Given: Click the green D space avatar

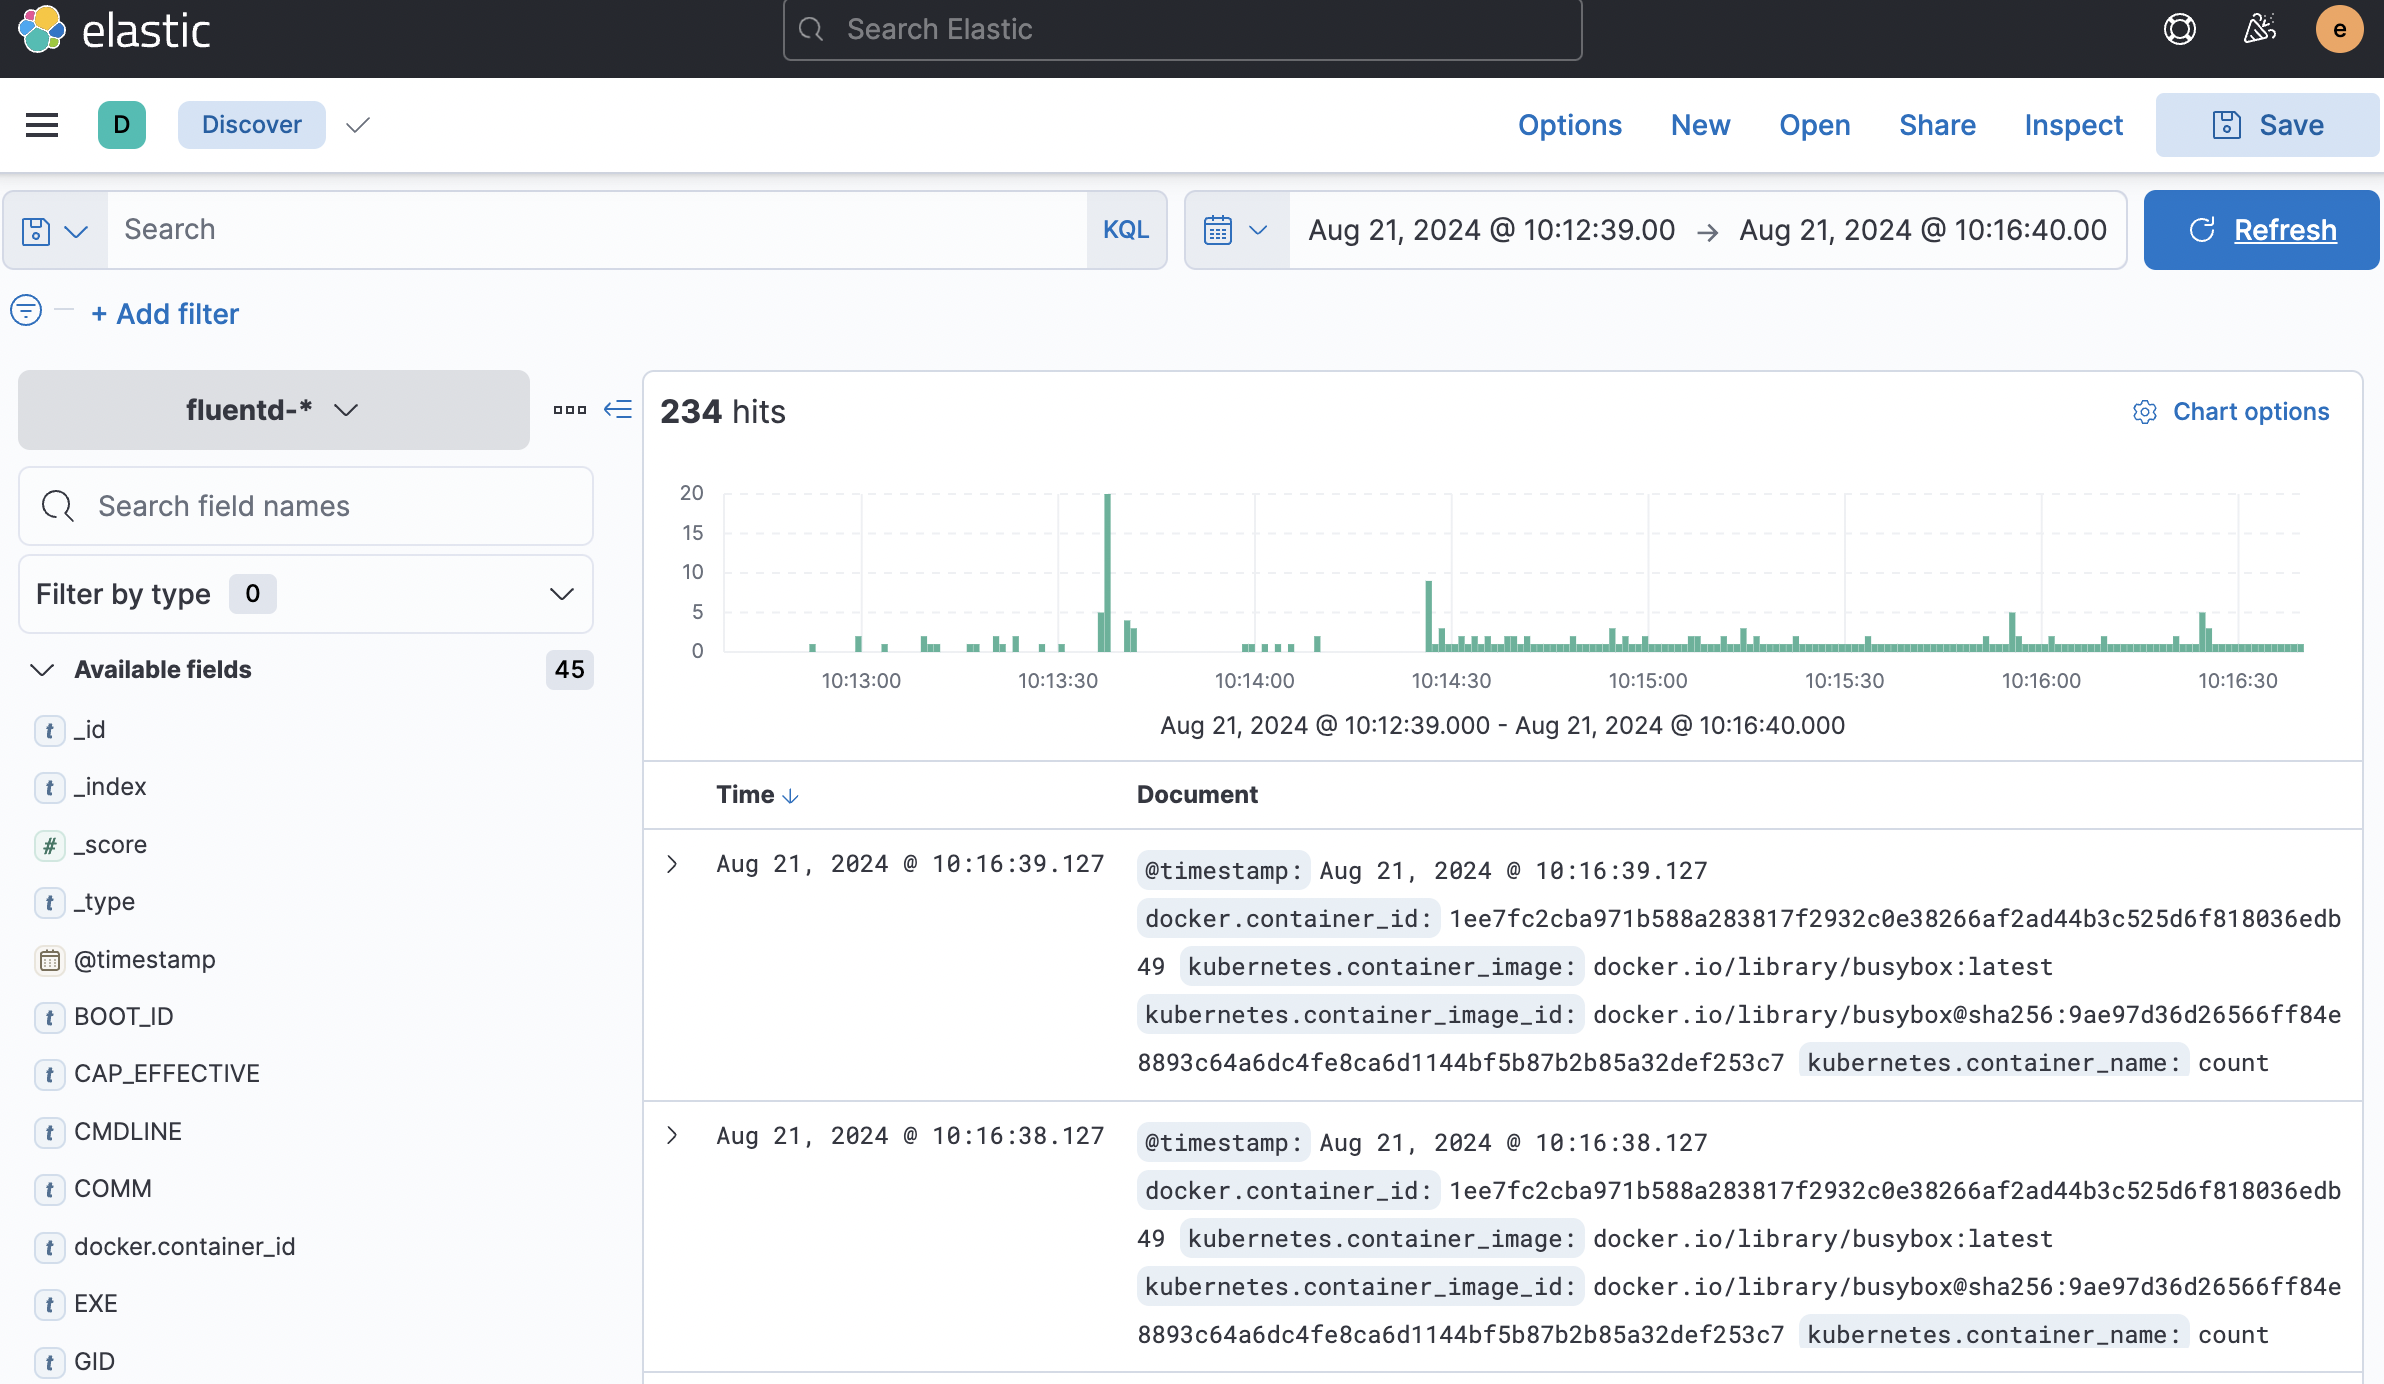Looking at the screenshot, I should coord(122,125).
